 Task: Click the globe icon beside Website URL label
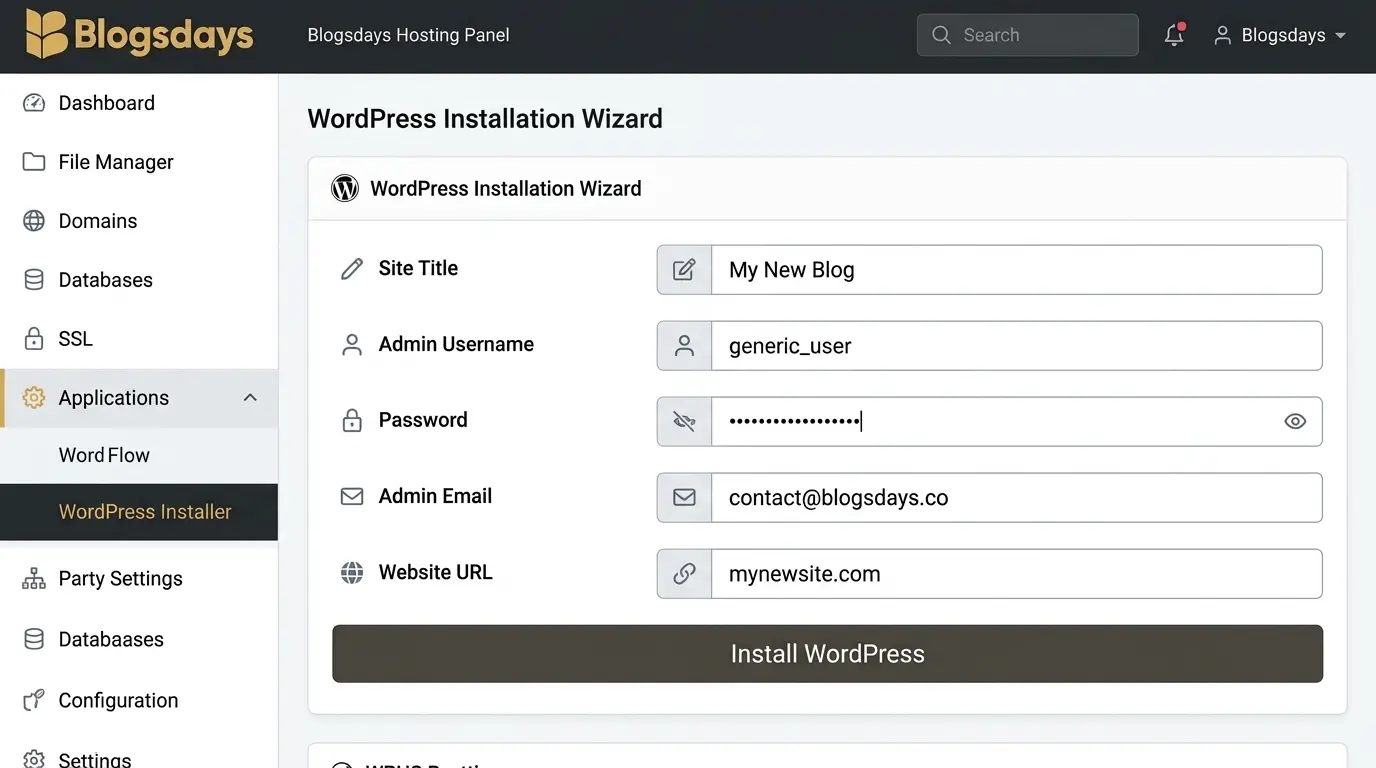click(352, 573)
